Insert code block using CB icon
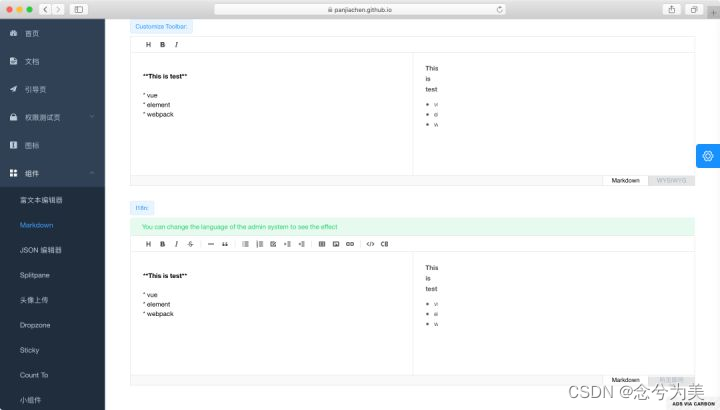The image size is (720, 410). tap(384, 244)
